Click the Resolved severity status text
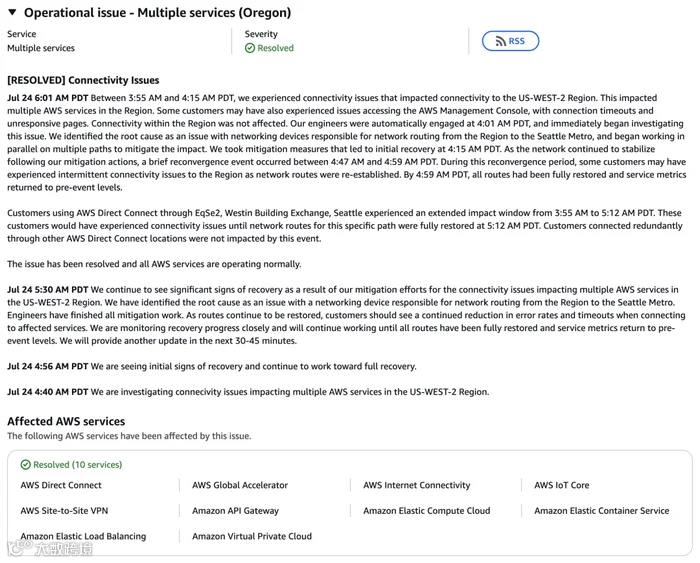The height and width of the screenshot is (563, 700). (x=275, y=48)
